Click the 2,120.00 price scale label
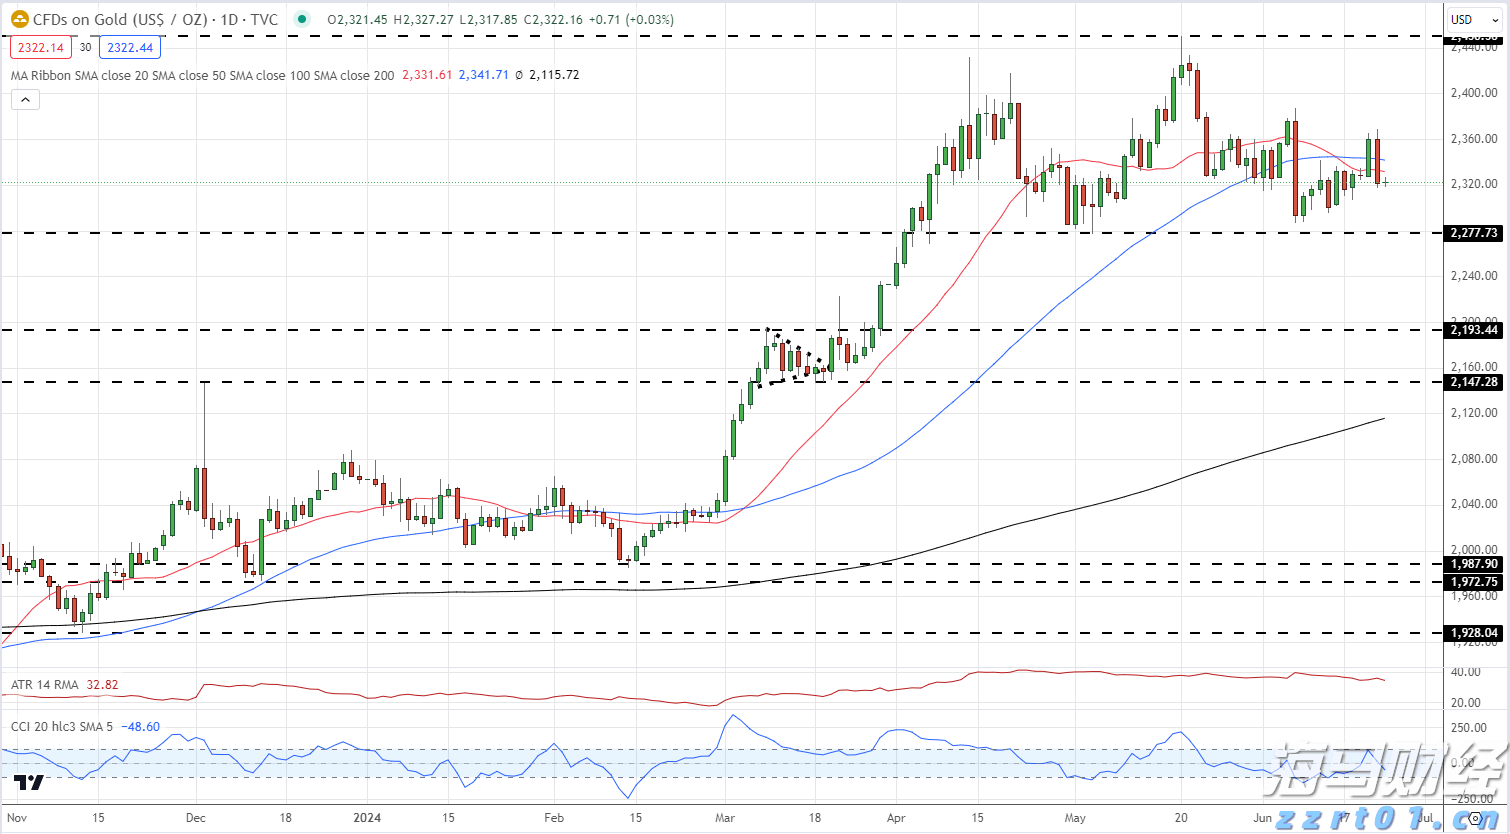The width and height of the screenshot is (1510, 834). pos(1475,413)
